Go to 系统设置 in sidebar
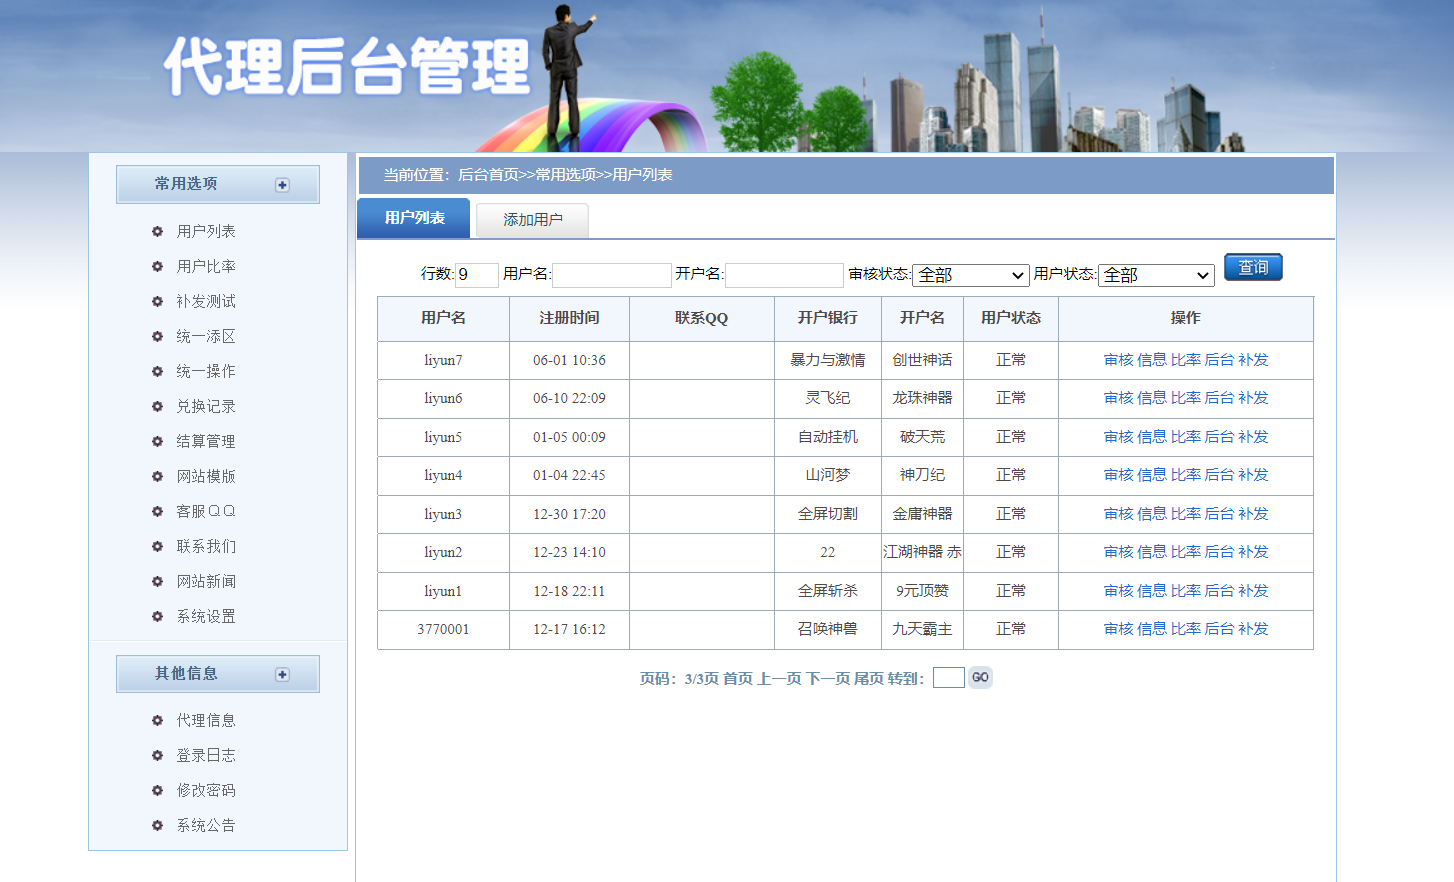The height and width of the screenshot is (882, 1454). (206, 616)
